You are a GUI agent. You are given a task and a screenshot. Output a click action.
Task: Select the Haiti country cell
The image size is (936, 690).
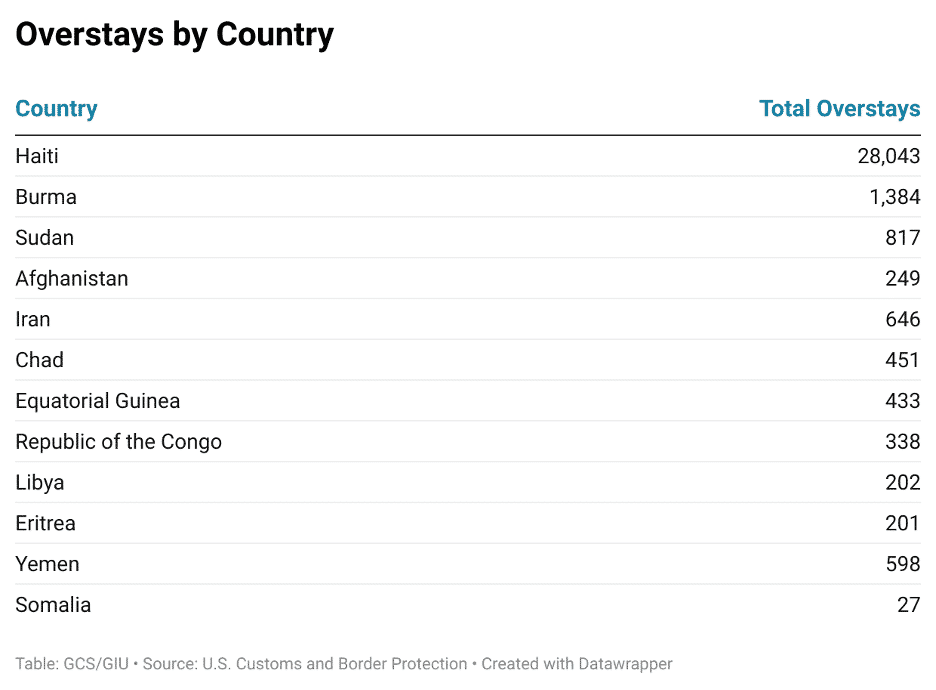pos(37,156)
